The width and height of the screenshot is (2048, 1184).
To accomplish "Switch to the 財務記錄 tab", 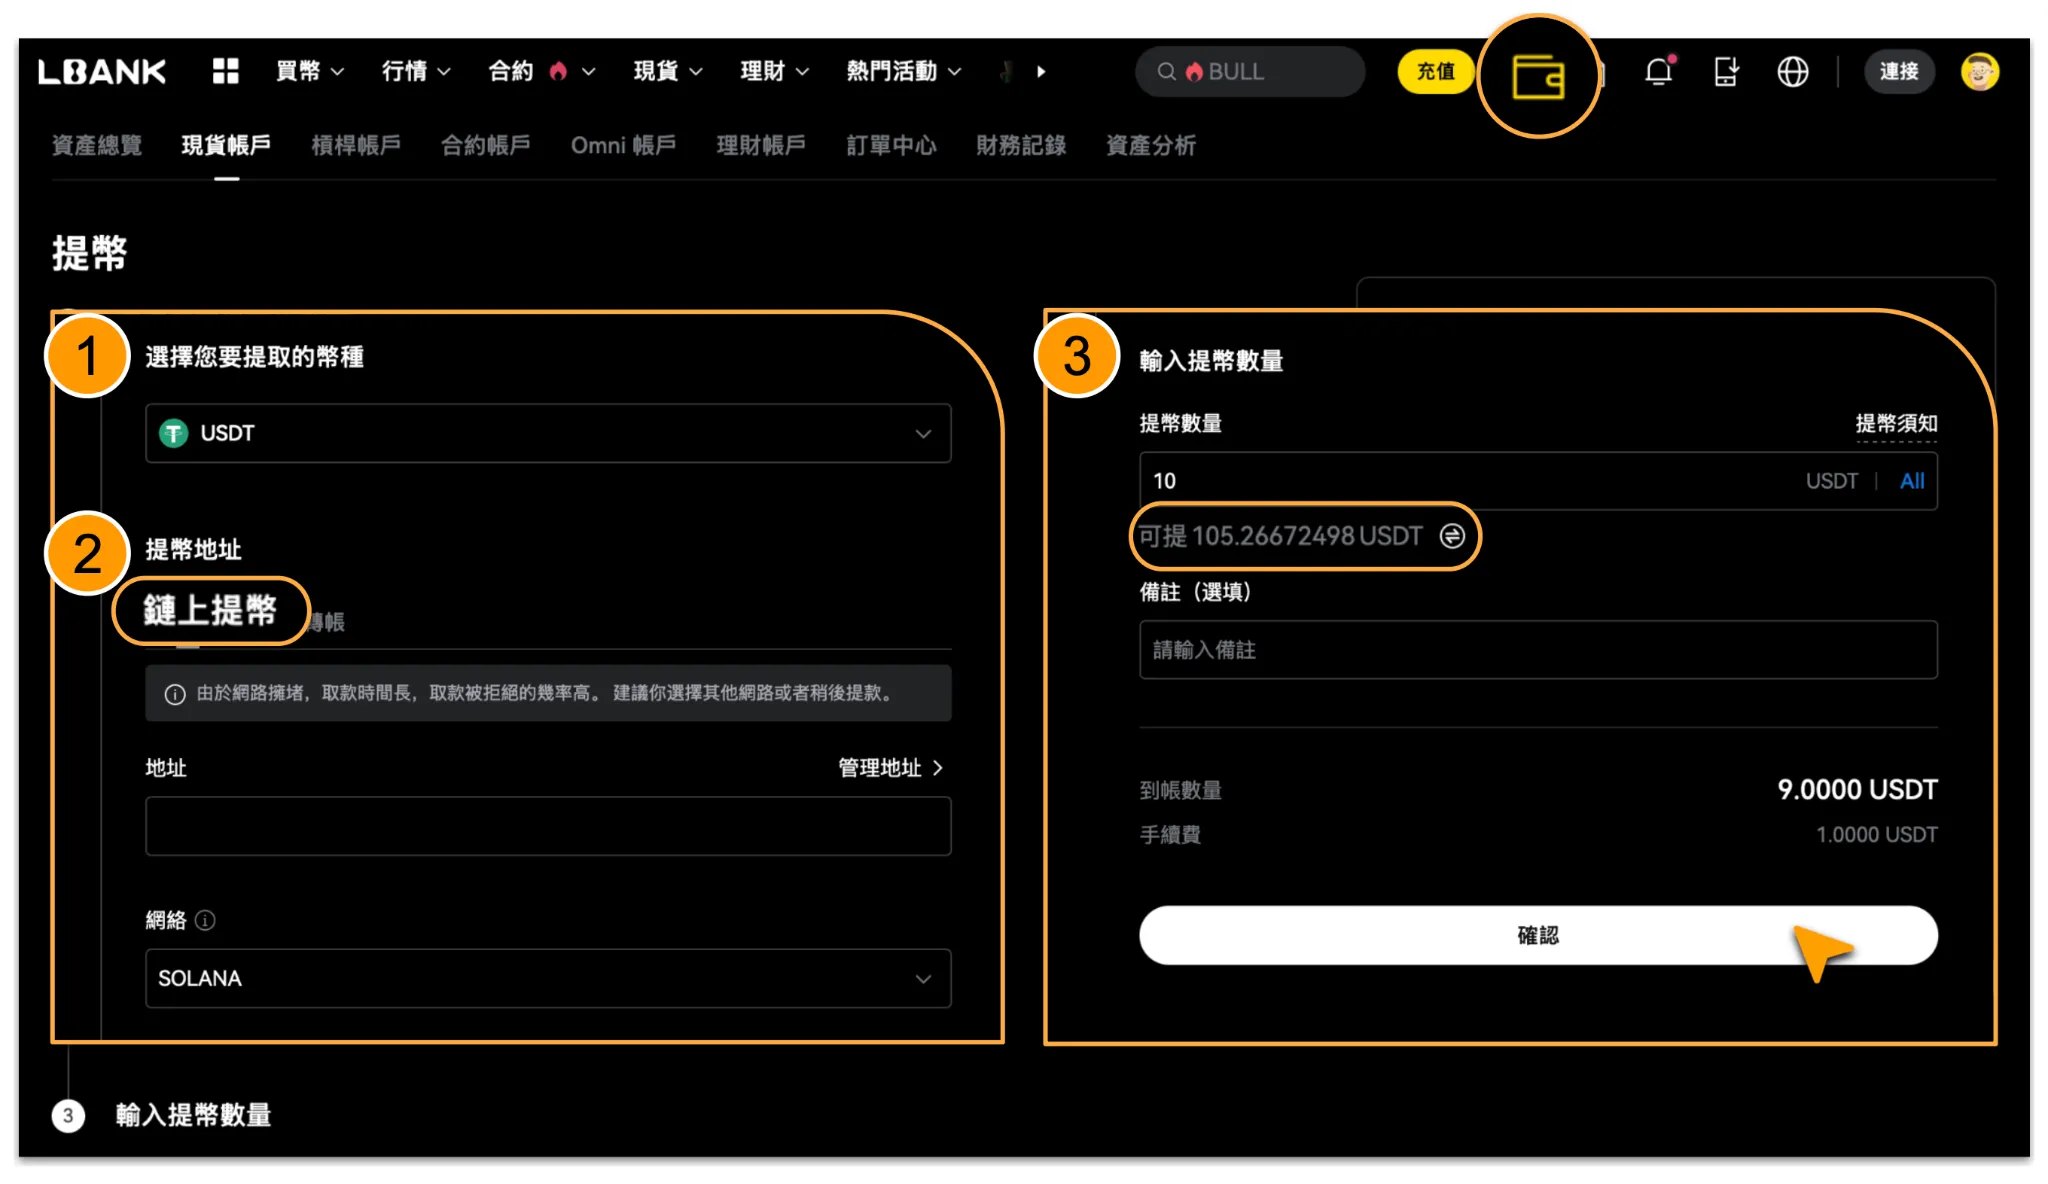I will [x=1020, y=146].
